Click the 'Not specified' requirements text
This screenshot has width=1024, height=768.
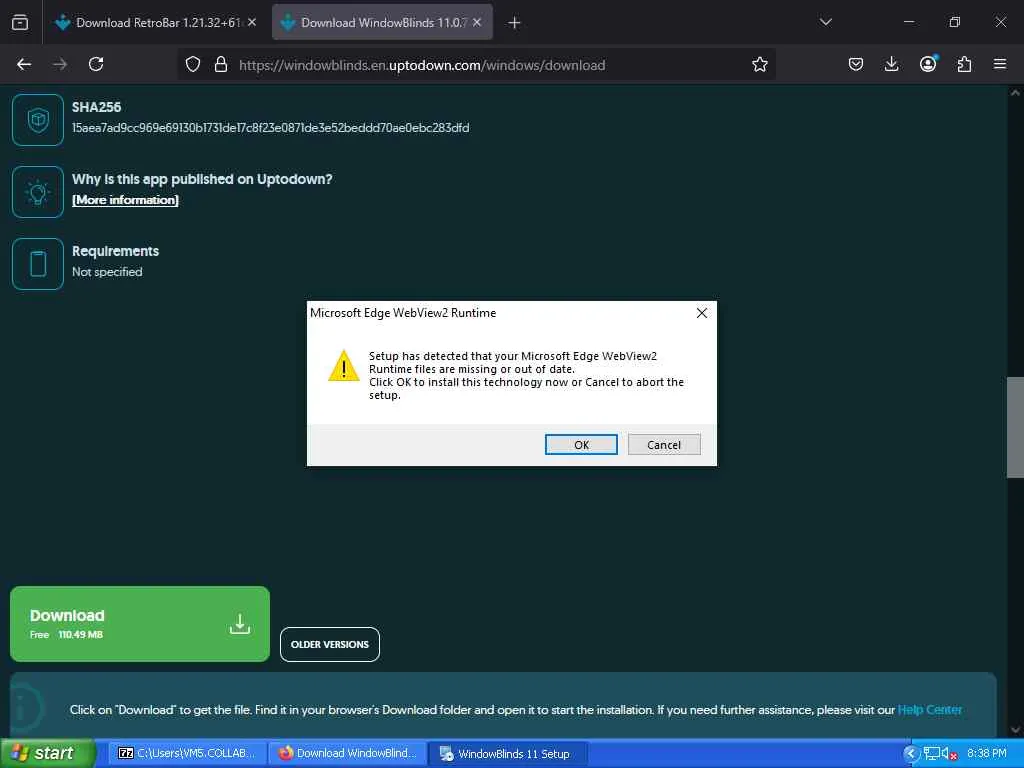point(107,272)
